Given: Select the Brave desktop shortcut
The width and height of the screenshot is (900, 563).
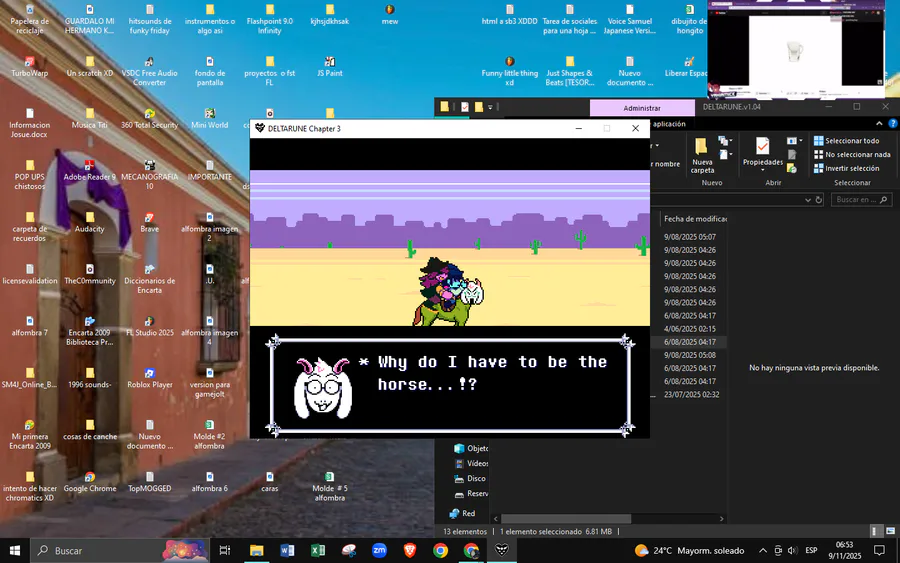Looking at the screenshot, I should point(149,222).
